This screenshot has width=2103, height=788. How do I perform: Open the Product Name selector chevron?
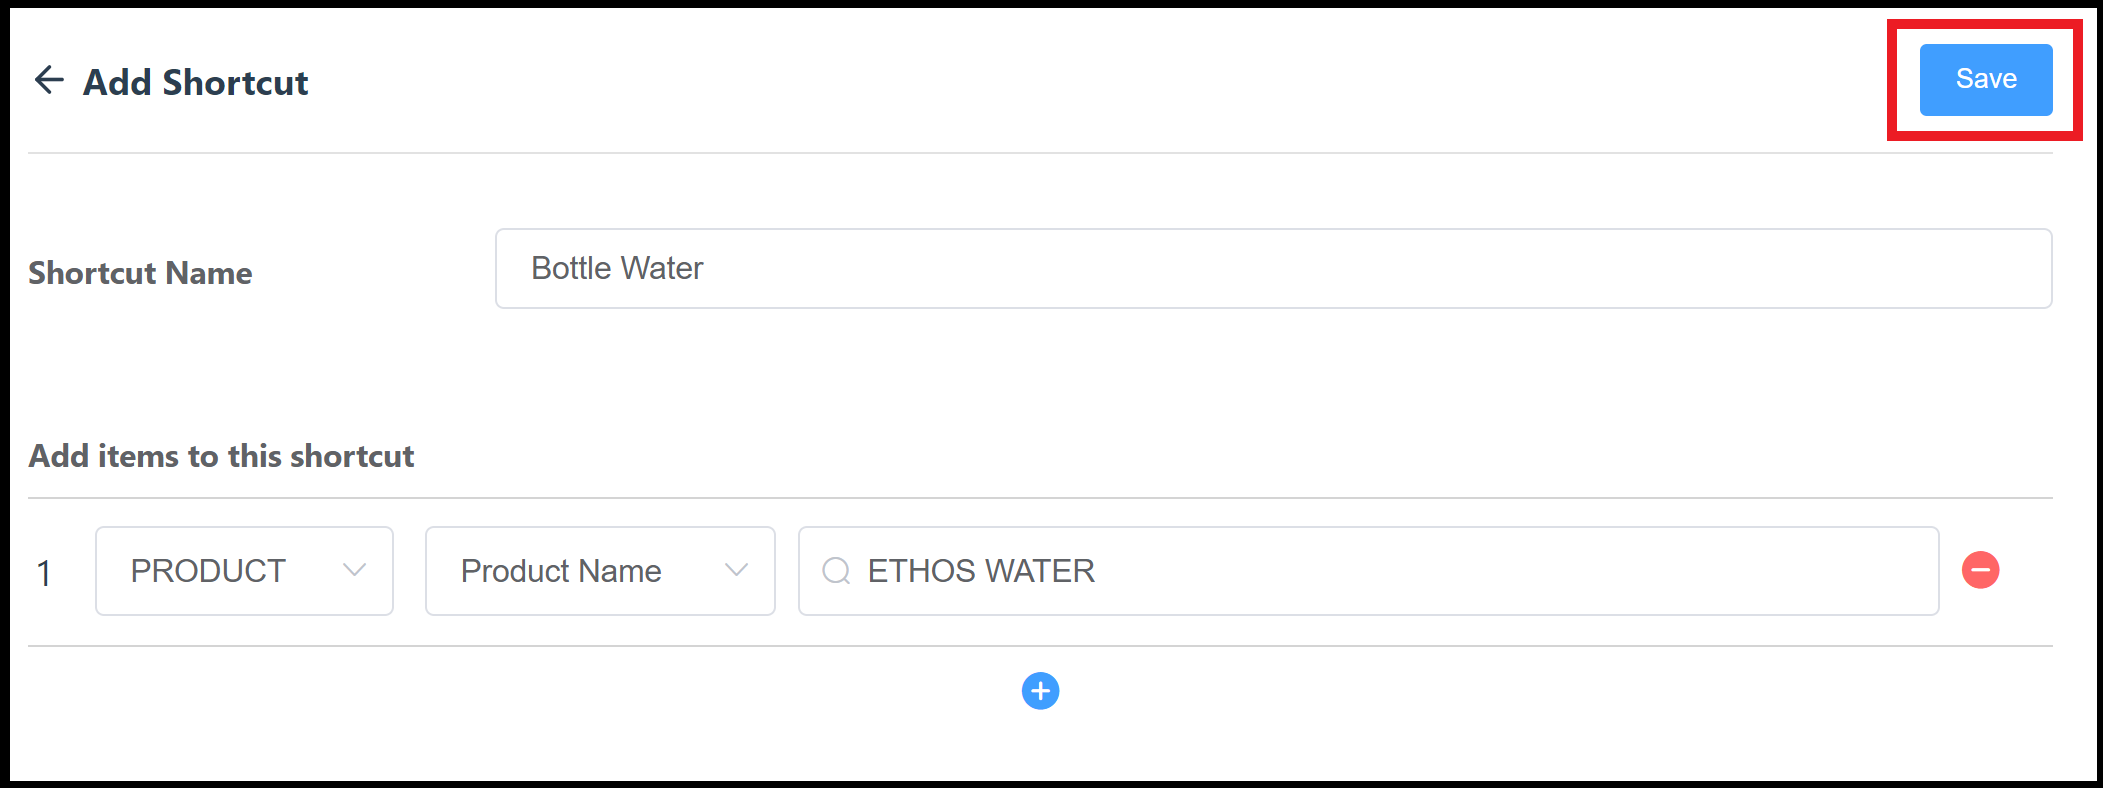(737, 570)
